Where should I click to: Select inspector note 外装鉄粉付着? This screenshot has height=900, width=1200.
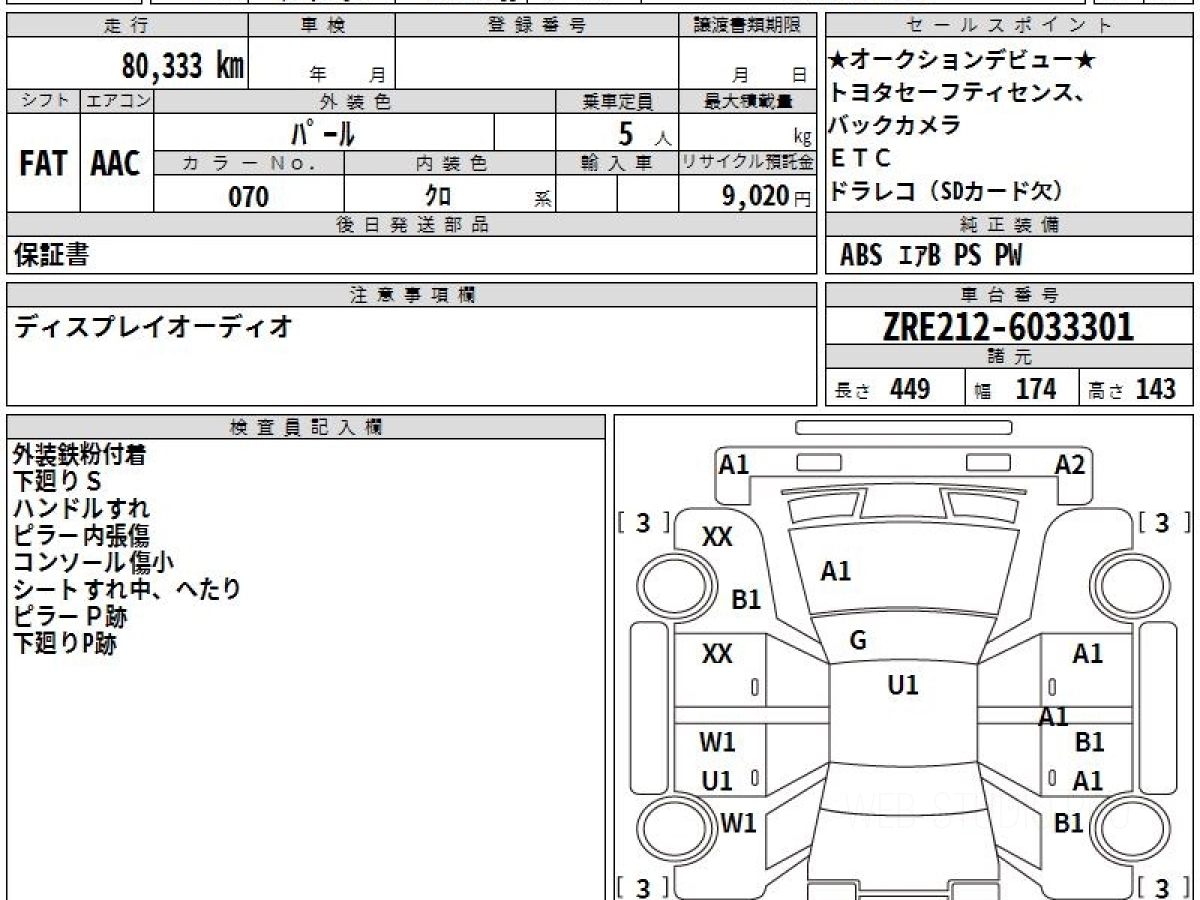[80, 455]
